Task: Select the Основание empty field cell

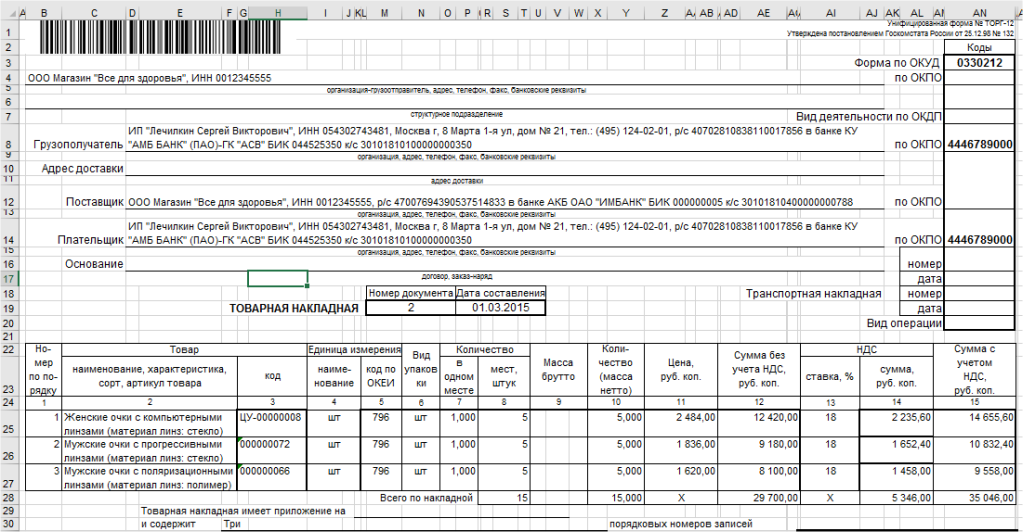Action: click(x=504, y=264)
